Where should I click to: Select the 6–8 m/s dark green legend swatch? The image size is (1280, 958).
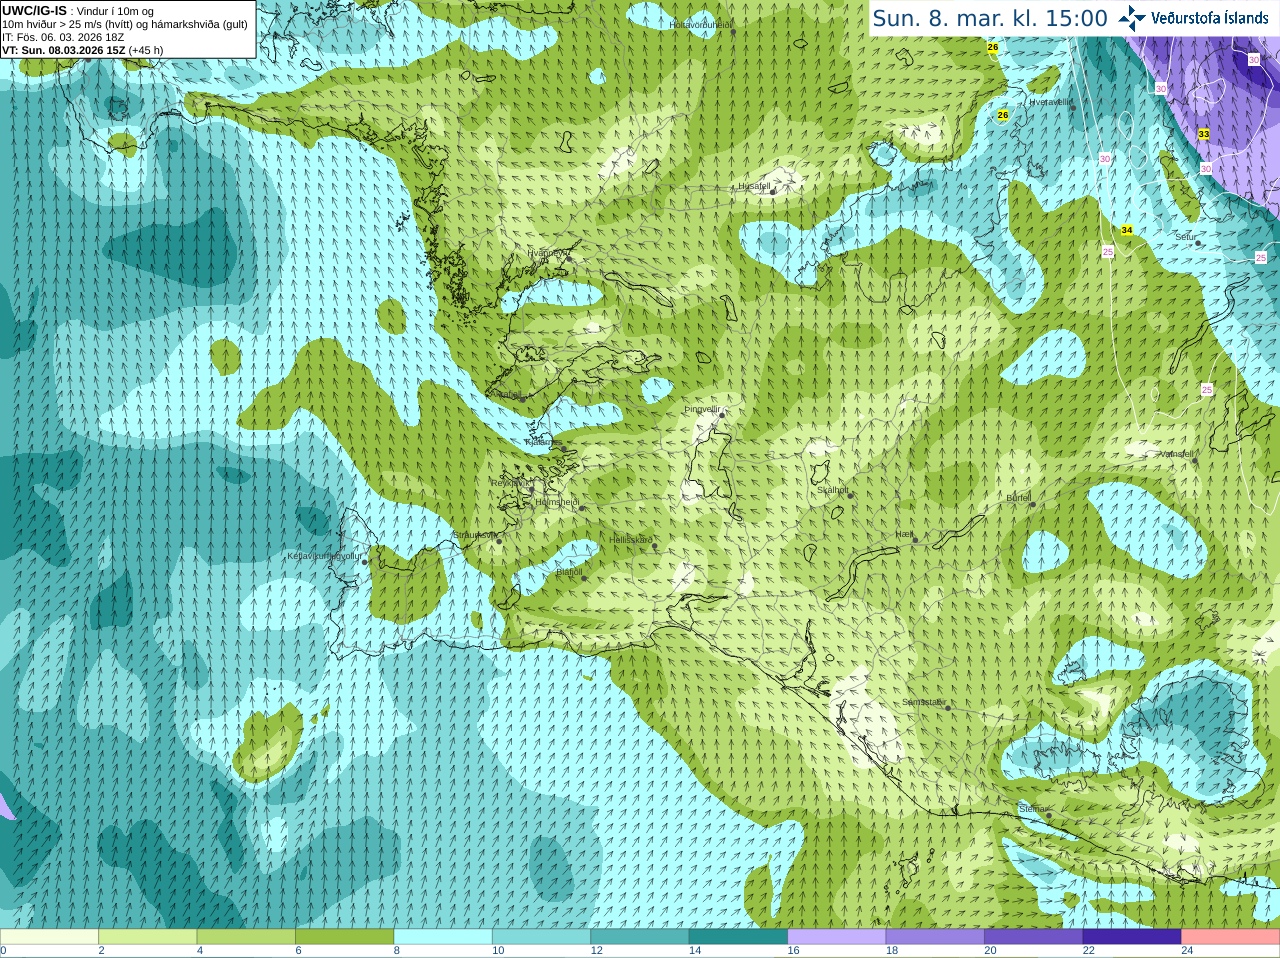344,937
